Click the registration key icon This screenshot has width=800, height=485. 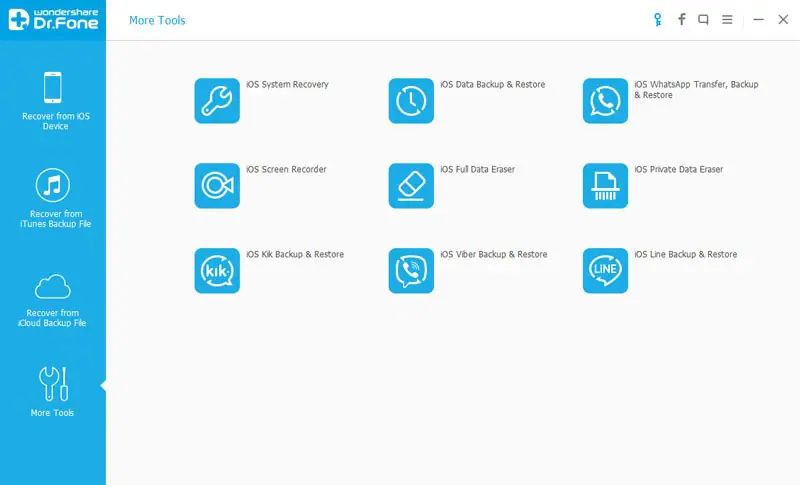[658, 20]
